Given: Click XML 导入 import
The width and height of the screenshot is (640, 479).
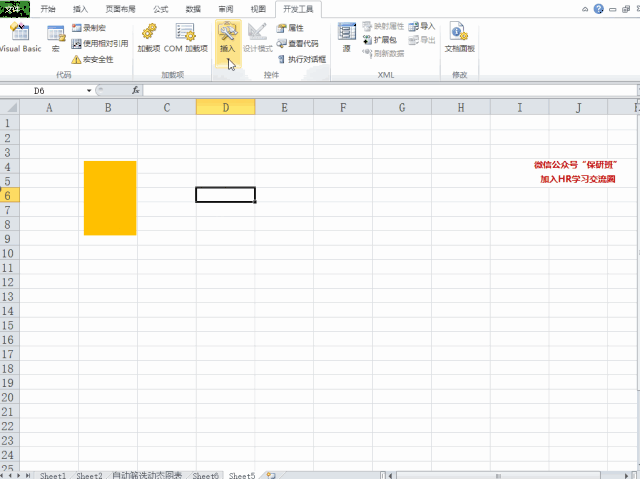Looking at the screenshot, I should click(x=422, y=27).
